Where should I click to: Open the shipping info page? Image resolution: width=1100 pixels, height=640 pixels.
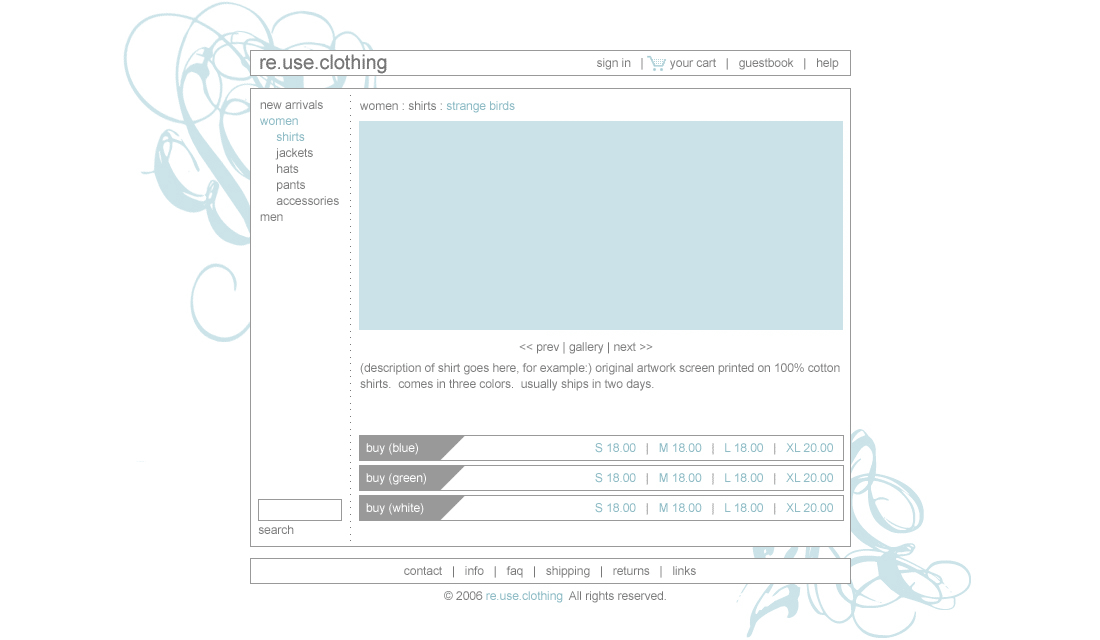tap(567, 571)
